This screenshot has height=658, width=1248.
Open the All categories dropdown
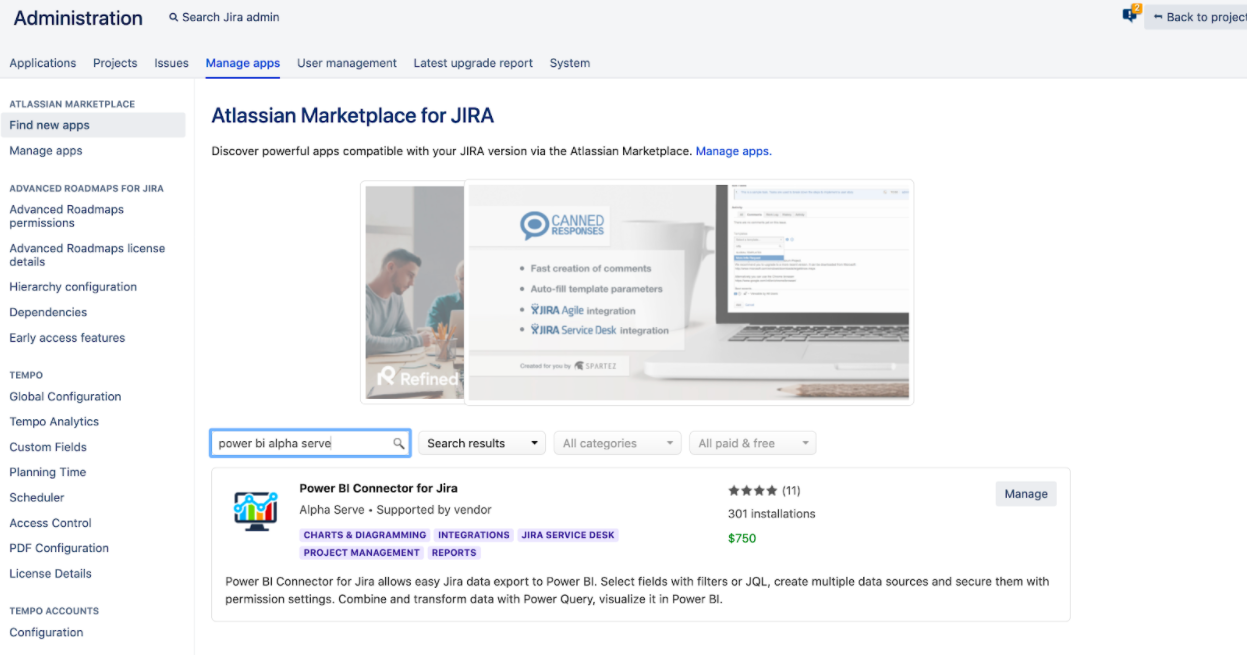point(617,444)
